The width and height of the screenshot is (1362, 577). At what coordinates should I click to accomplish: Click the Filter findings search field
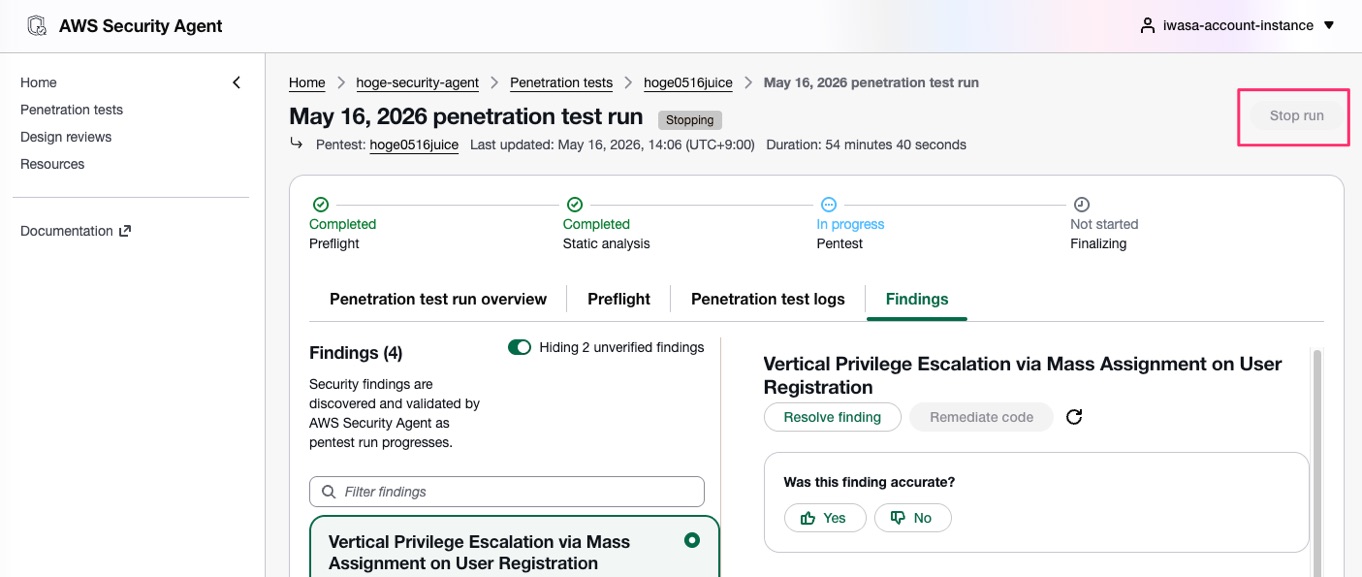pyautogui.click(x=507, y=492)
